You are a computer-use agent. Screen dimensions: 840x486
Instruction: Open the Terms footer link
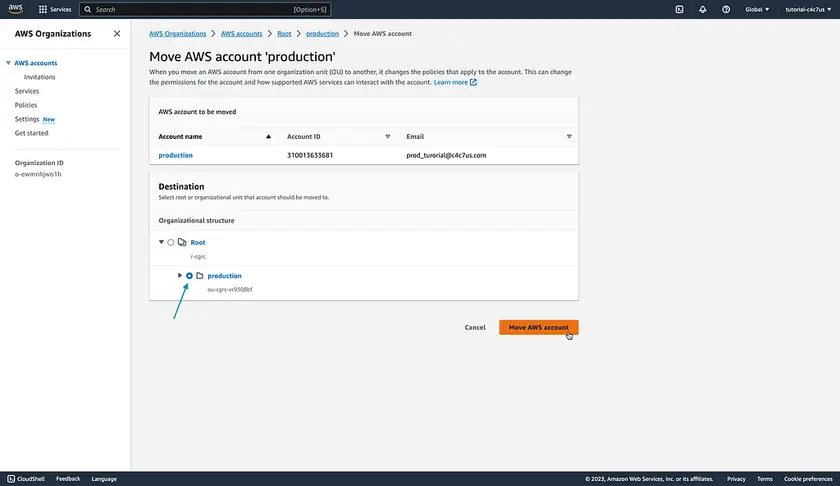click(x=764, y=479)
